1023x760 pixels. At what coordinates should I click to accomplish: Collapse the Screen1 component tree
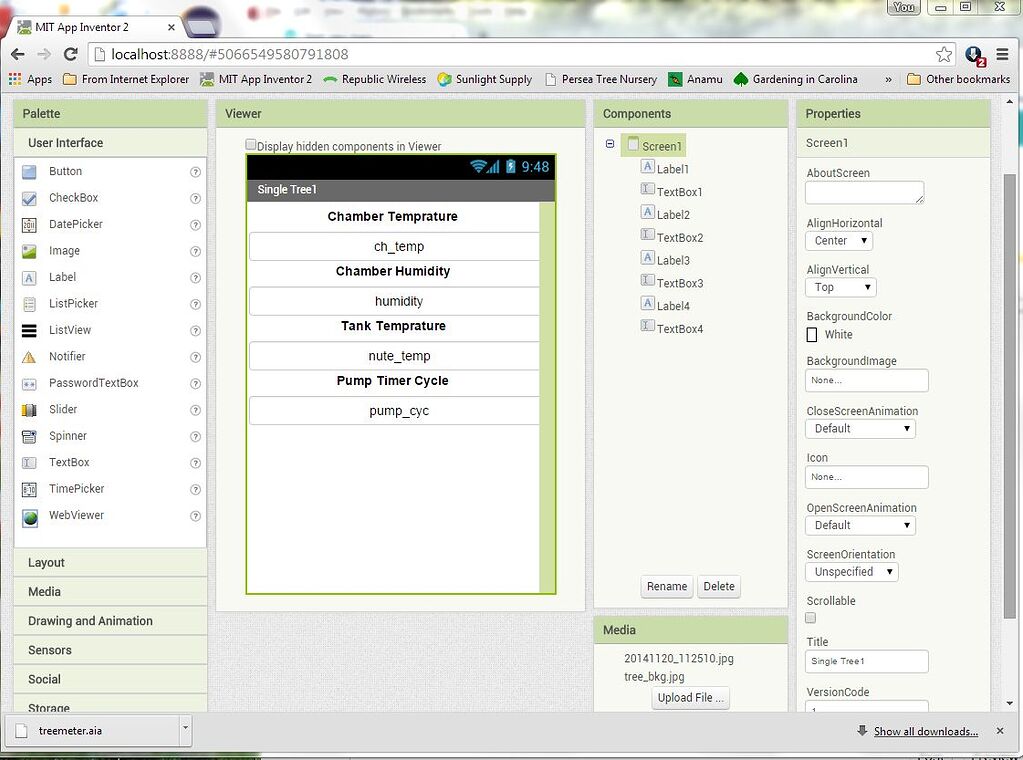(x=610, y=145)
